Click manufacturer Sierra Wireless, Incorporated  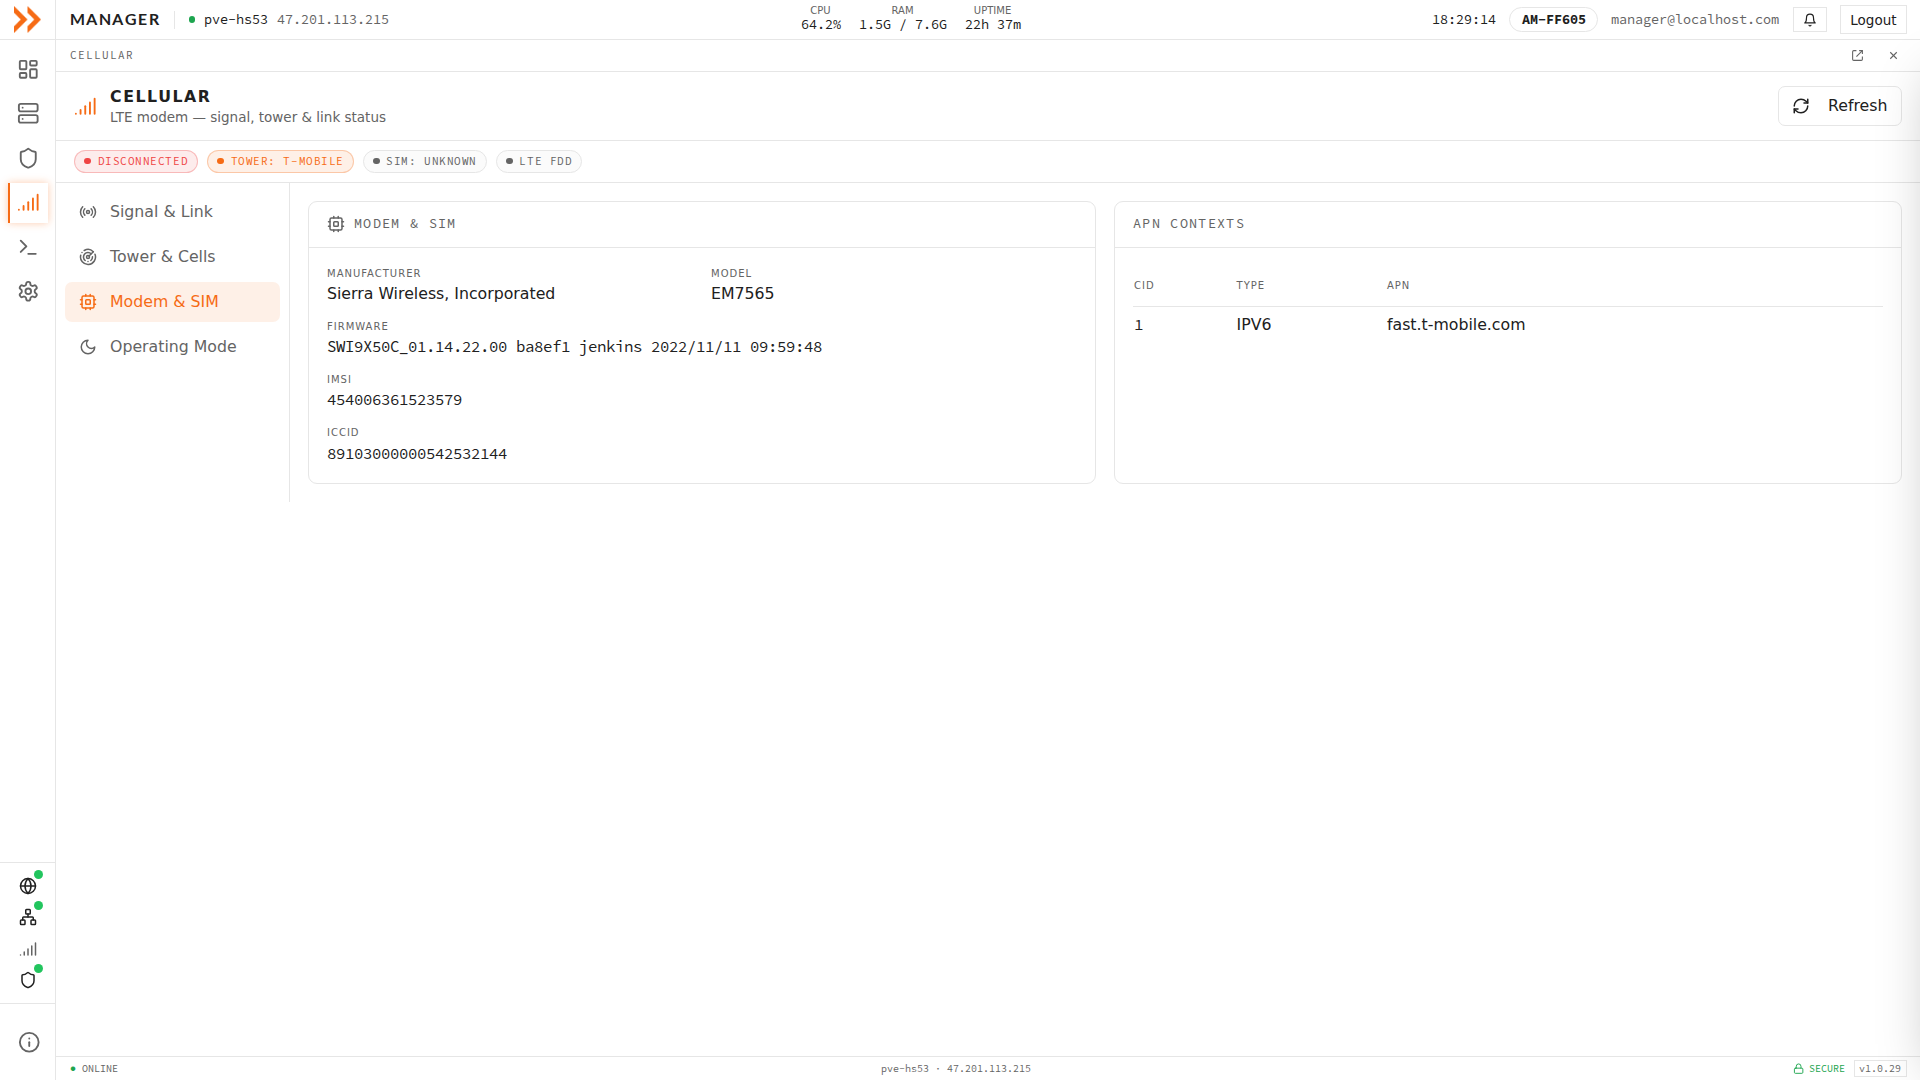[x=440, y=294]
